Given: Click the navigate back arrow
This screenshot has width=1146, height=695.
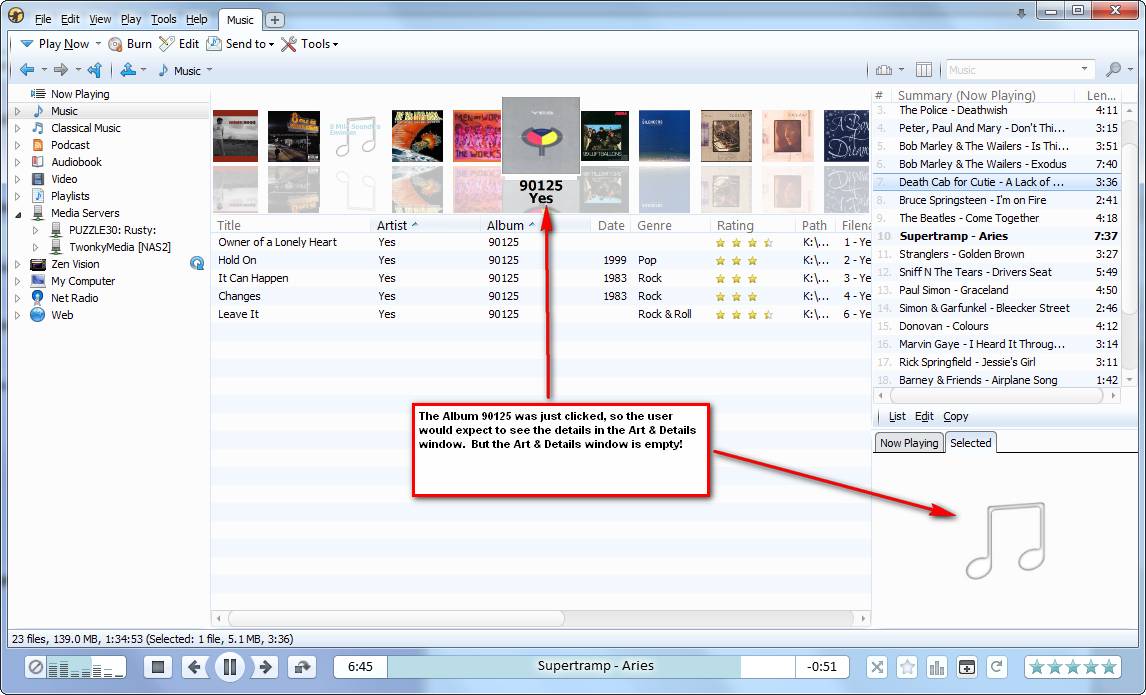Looking at the screenshot, I should coord(27,70).
